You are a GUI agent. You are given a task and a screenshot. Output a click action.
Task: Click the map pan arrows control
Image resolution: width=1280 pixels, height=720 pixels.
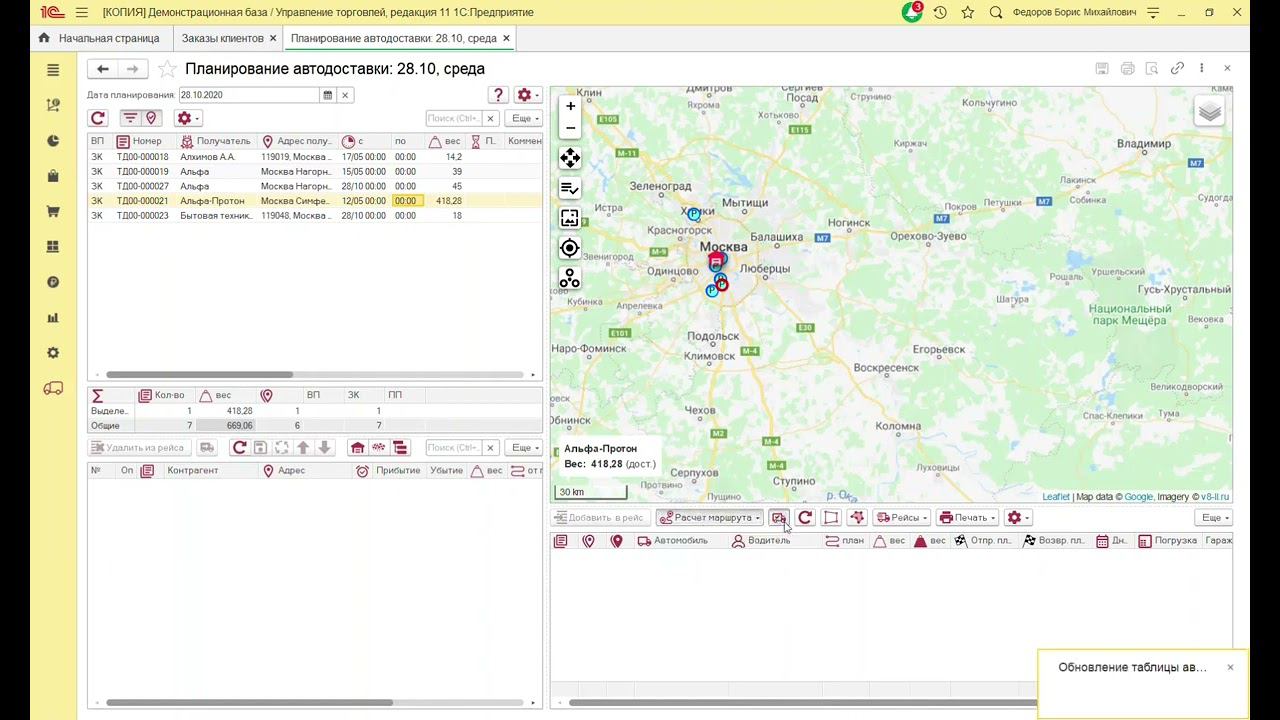coord(570,158)
